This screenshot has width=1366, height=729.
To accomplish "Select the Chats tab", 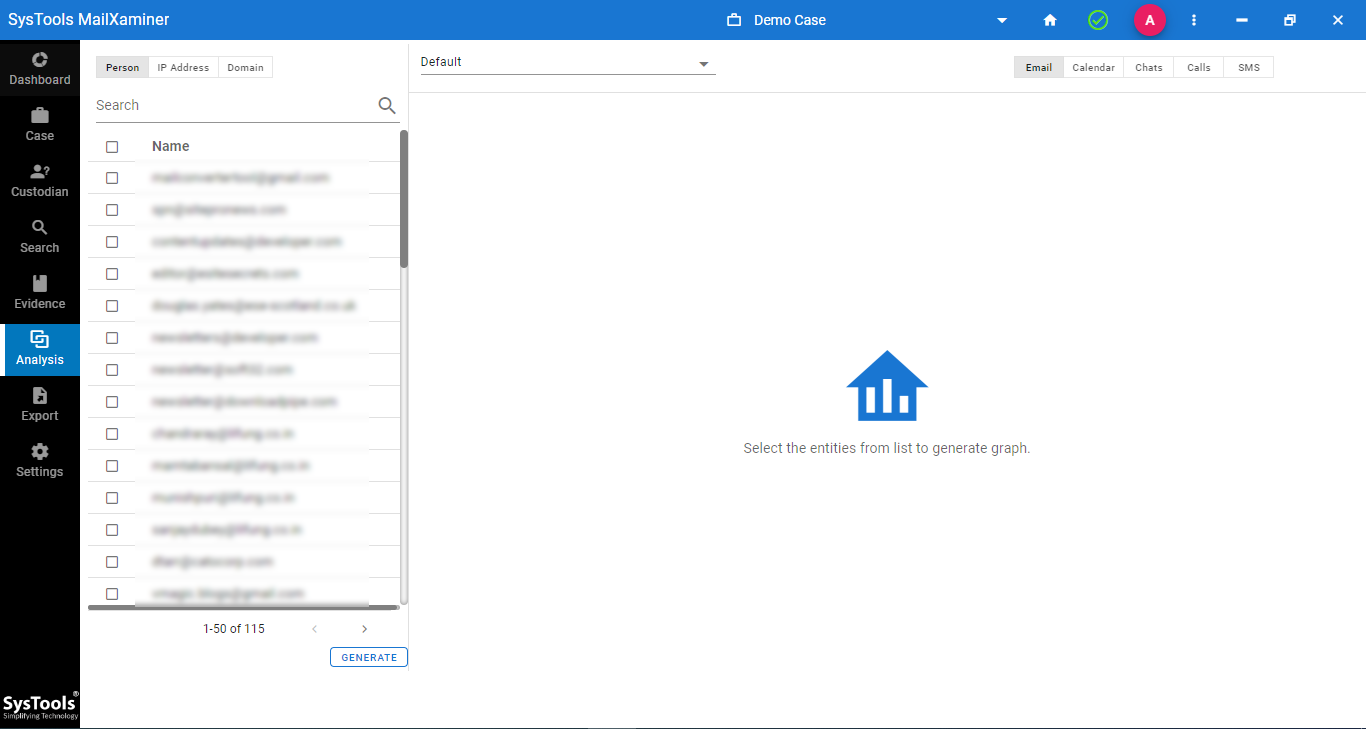I will 1149,67.
